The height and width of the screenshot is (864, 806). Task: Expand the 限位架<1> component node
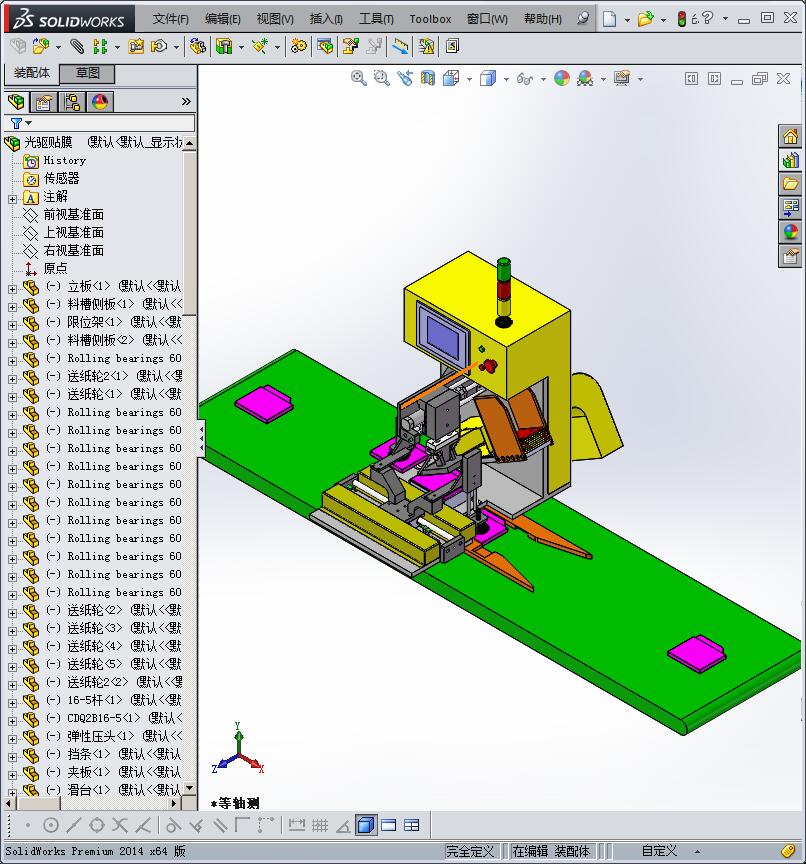tap(13, 325)
